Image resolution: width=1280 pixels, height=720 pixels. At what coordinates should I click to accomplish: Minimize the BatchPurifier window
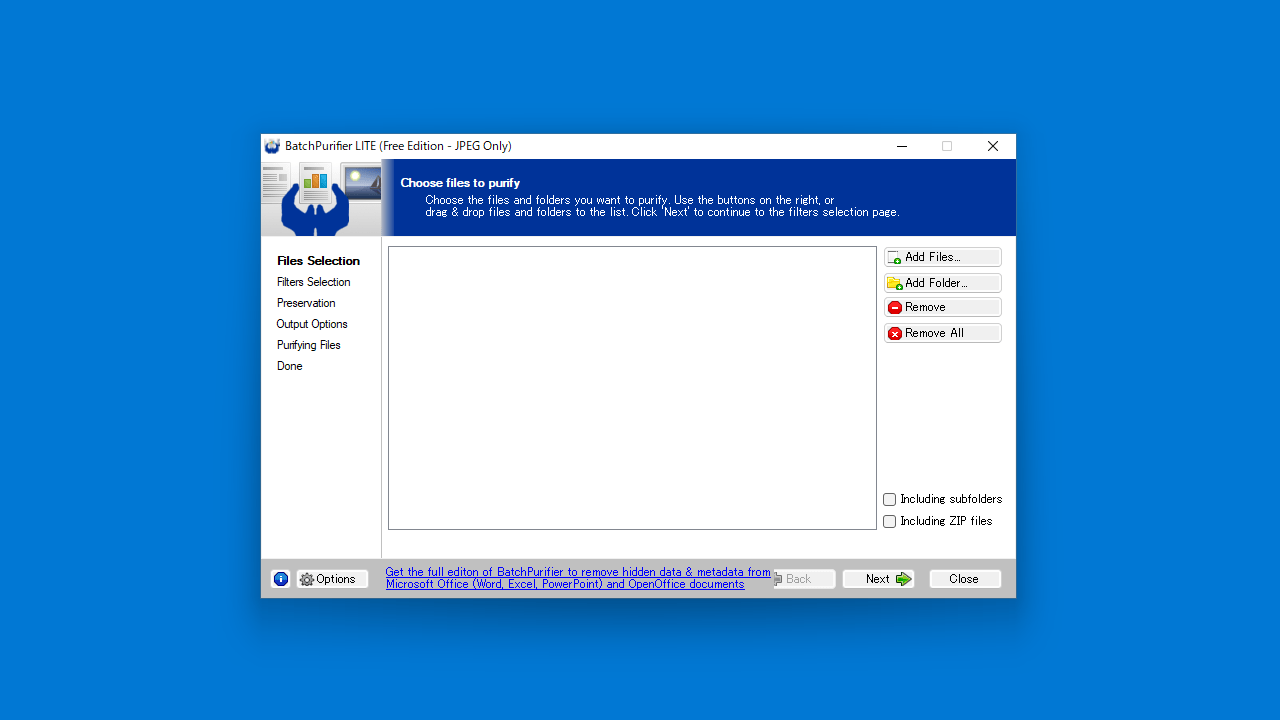[x=902, y=146]
